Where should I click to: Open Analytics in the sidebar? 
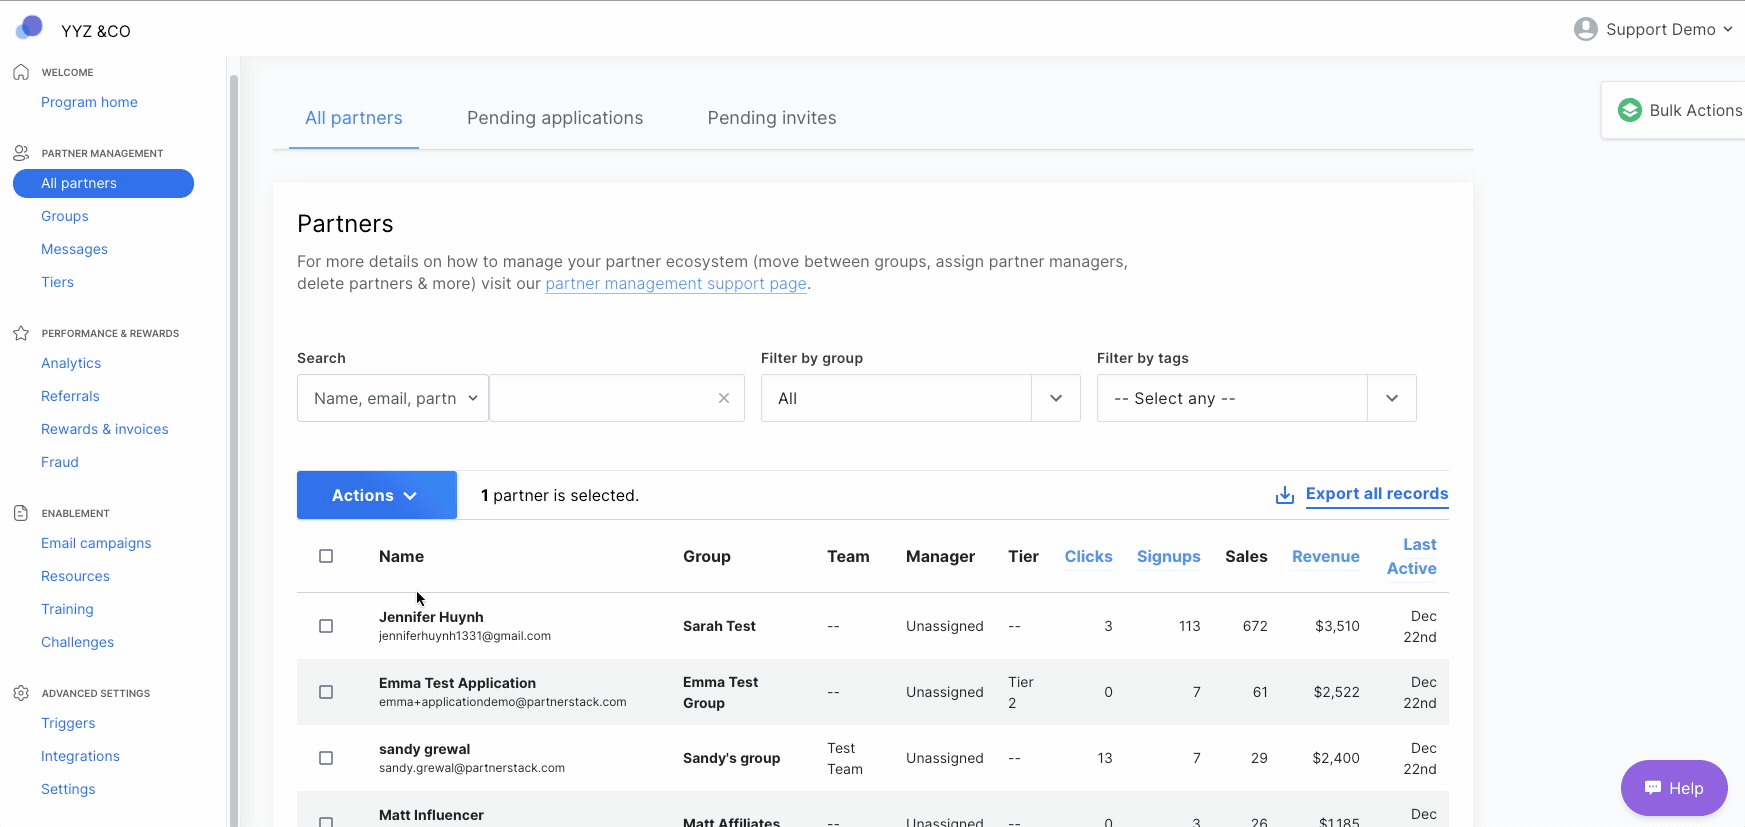pos(71,363)
